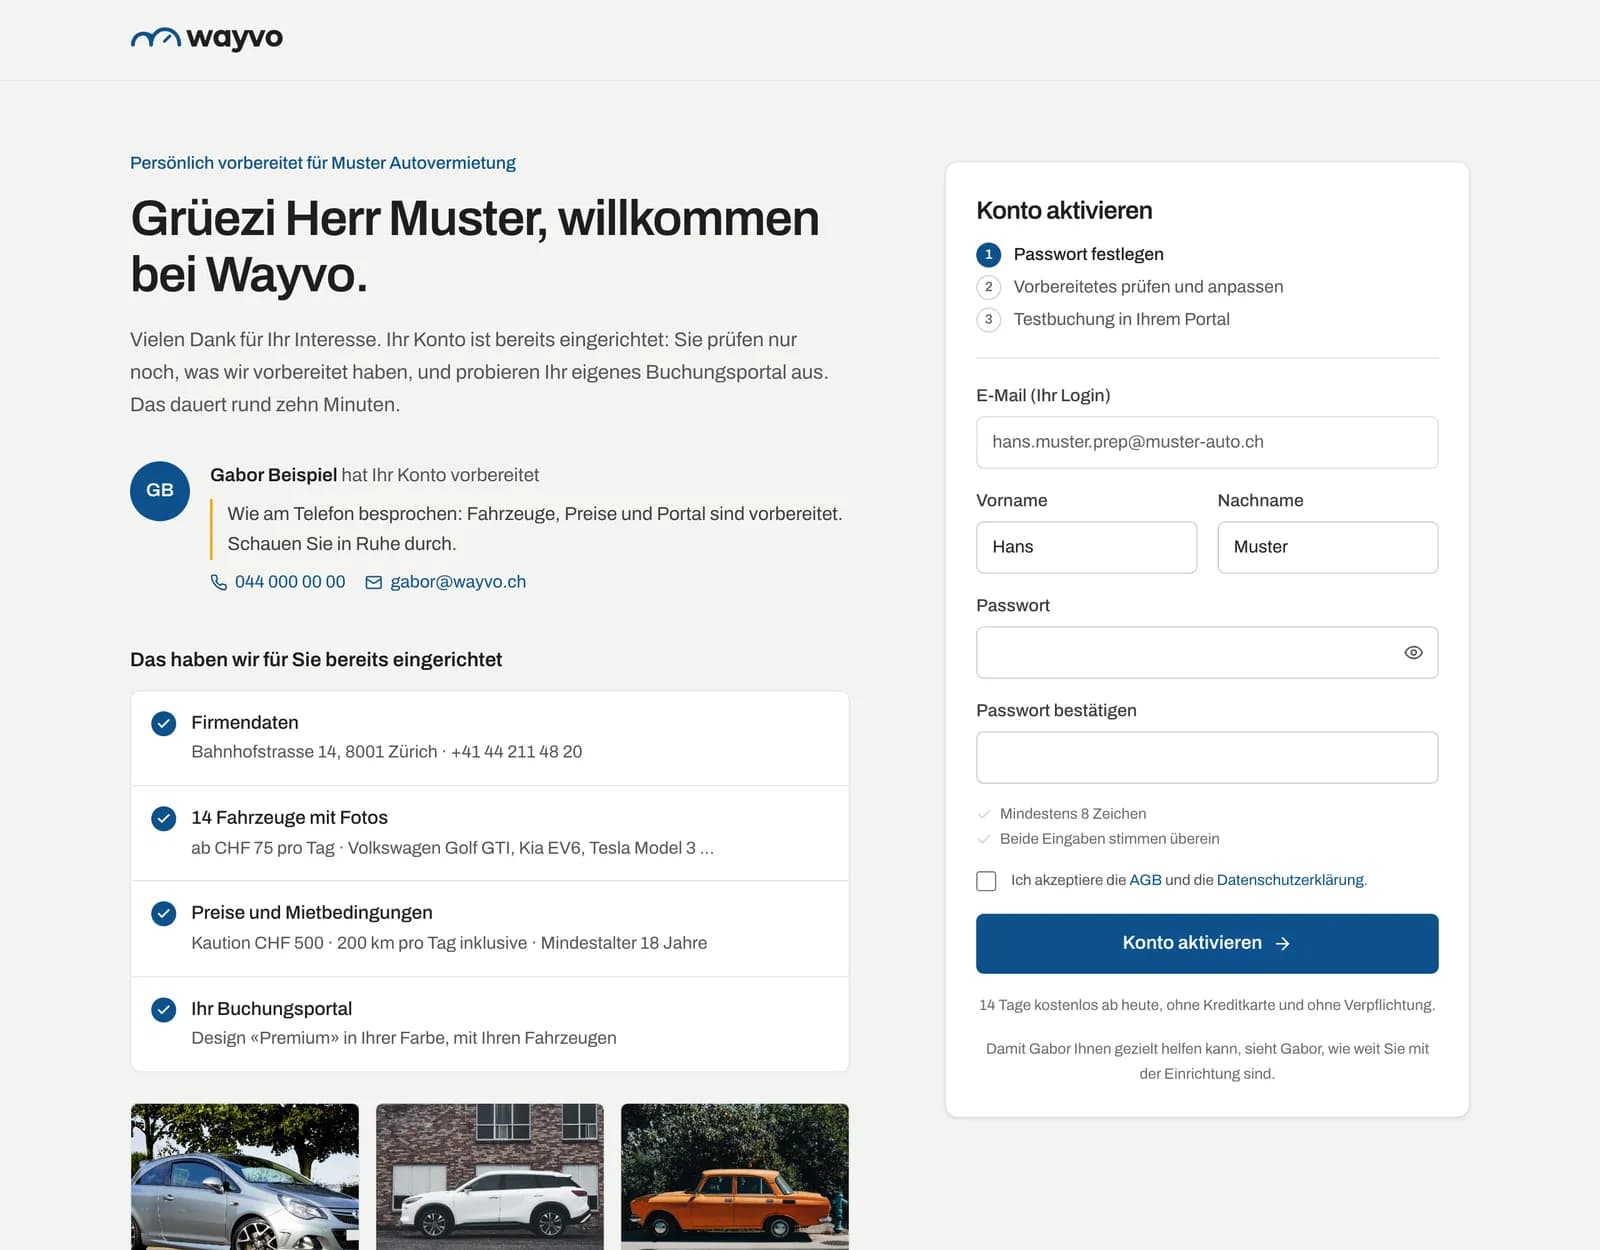Click into the Nachname field

coord(1327,547)
